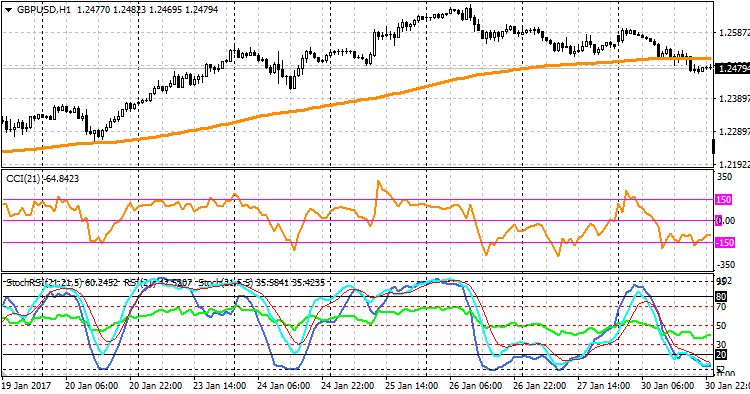Click the 25 Jan 14:00 time label
The width and height of the screenshot is (750, 394).
[x=411, y=385]
